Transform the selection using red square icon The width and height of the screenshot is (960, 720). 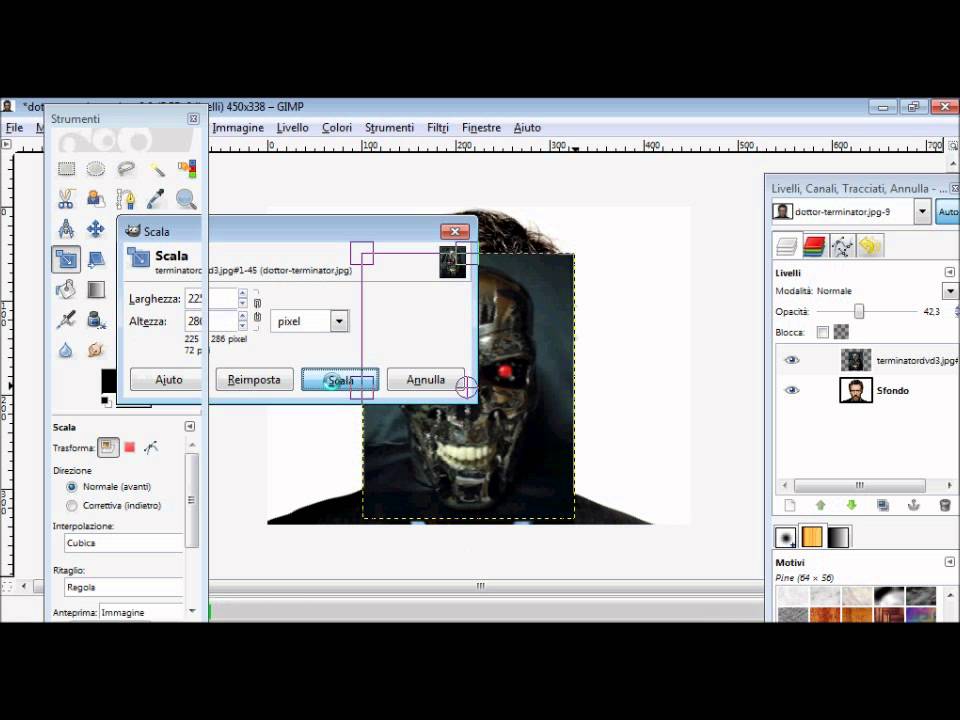(x=130, y=448)
